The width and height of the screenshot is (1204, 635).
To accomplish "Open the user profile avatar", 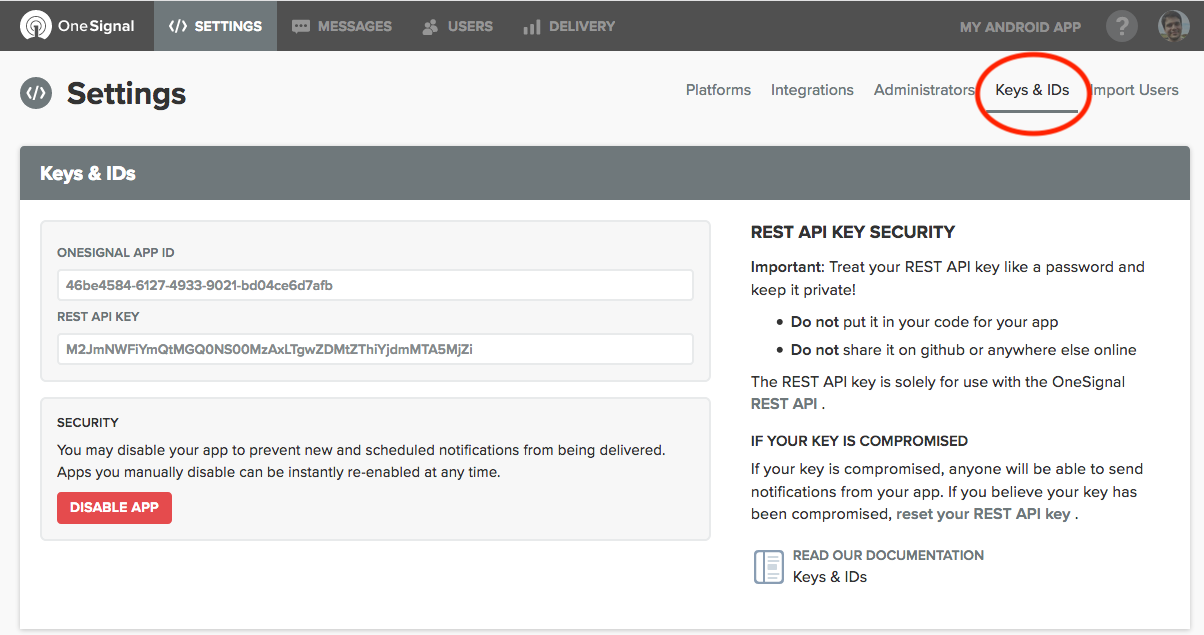I will click(x=1174, y=26).
